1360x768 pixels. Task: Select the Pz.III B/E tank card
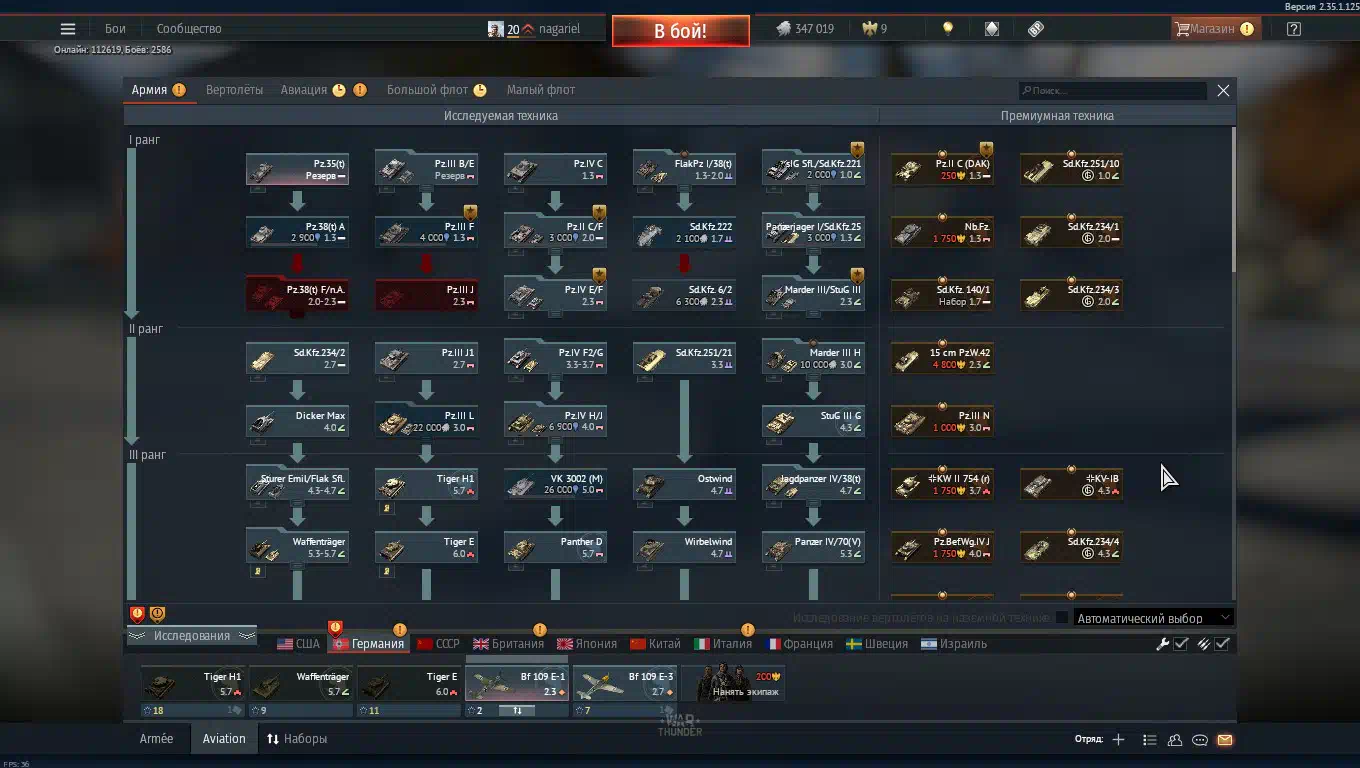pyautogui.click(x=426, y=169)
